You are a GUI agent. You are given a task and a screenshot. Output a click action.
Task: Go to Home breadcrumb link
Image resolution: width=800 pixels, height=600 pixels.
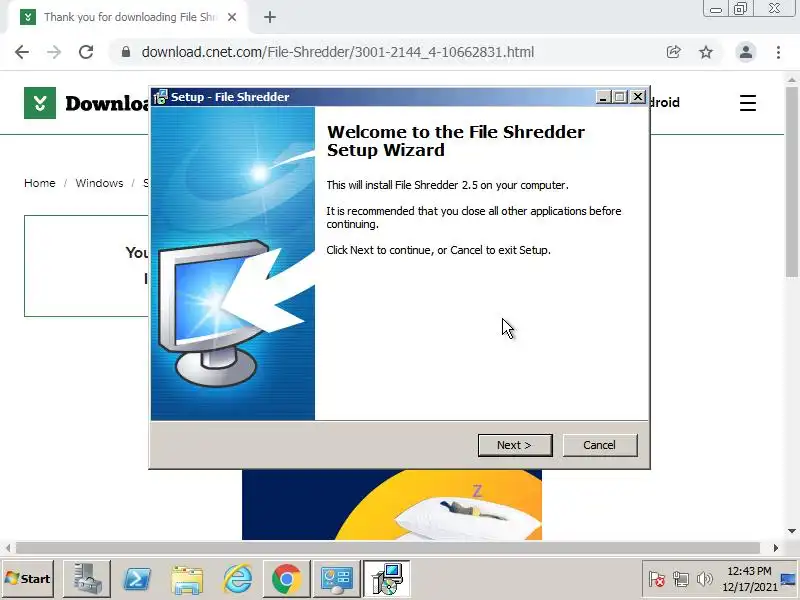tap(40, 183)
